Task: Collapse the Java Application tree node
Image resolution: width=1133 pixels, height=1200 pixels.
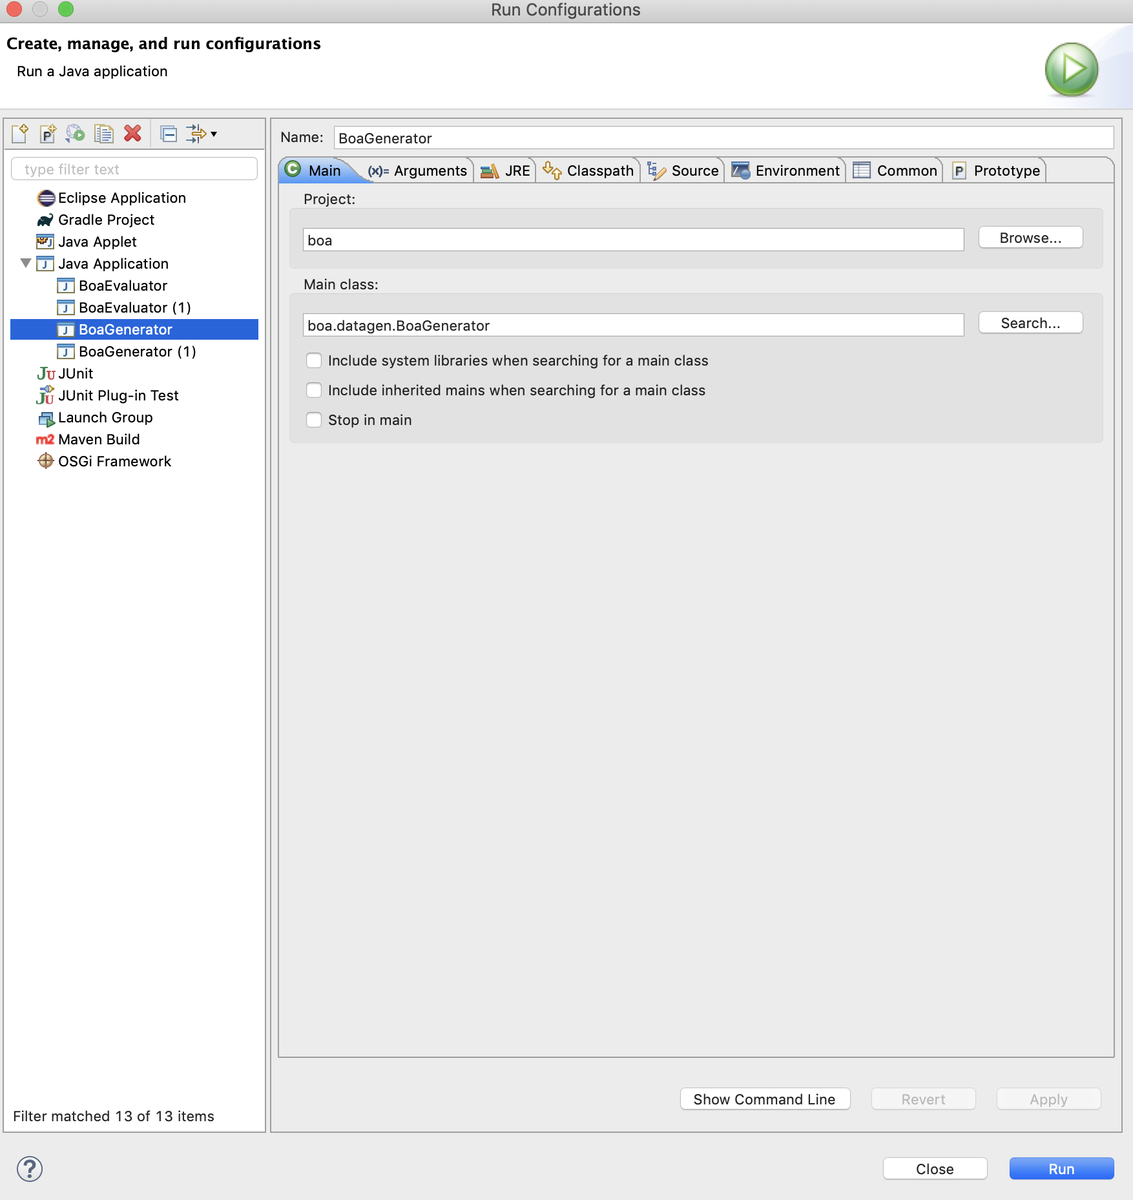Action: 26,264
